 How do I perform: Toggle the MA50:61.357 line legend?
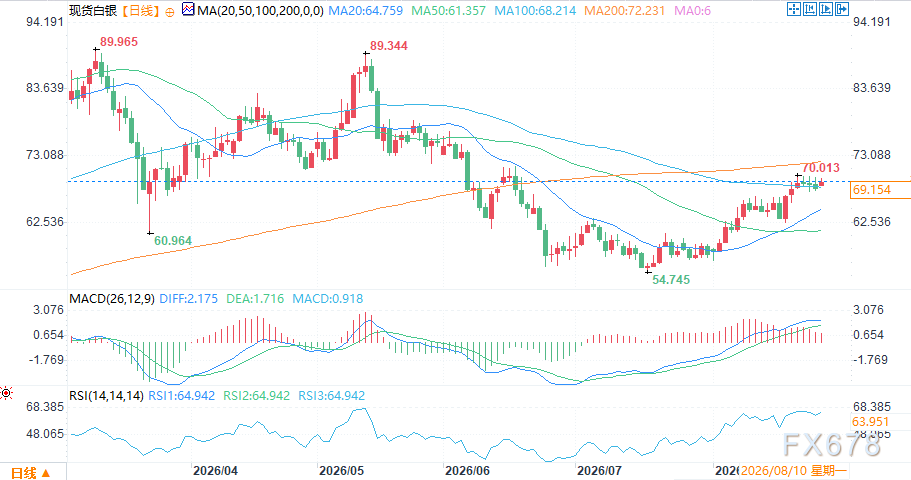pos(449,10)
